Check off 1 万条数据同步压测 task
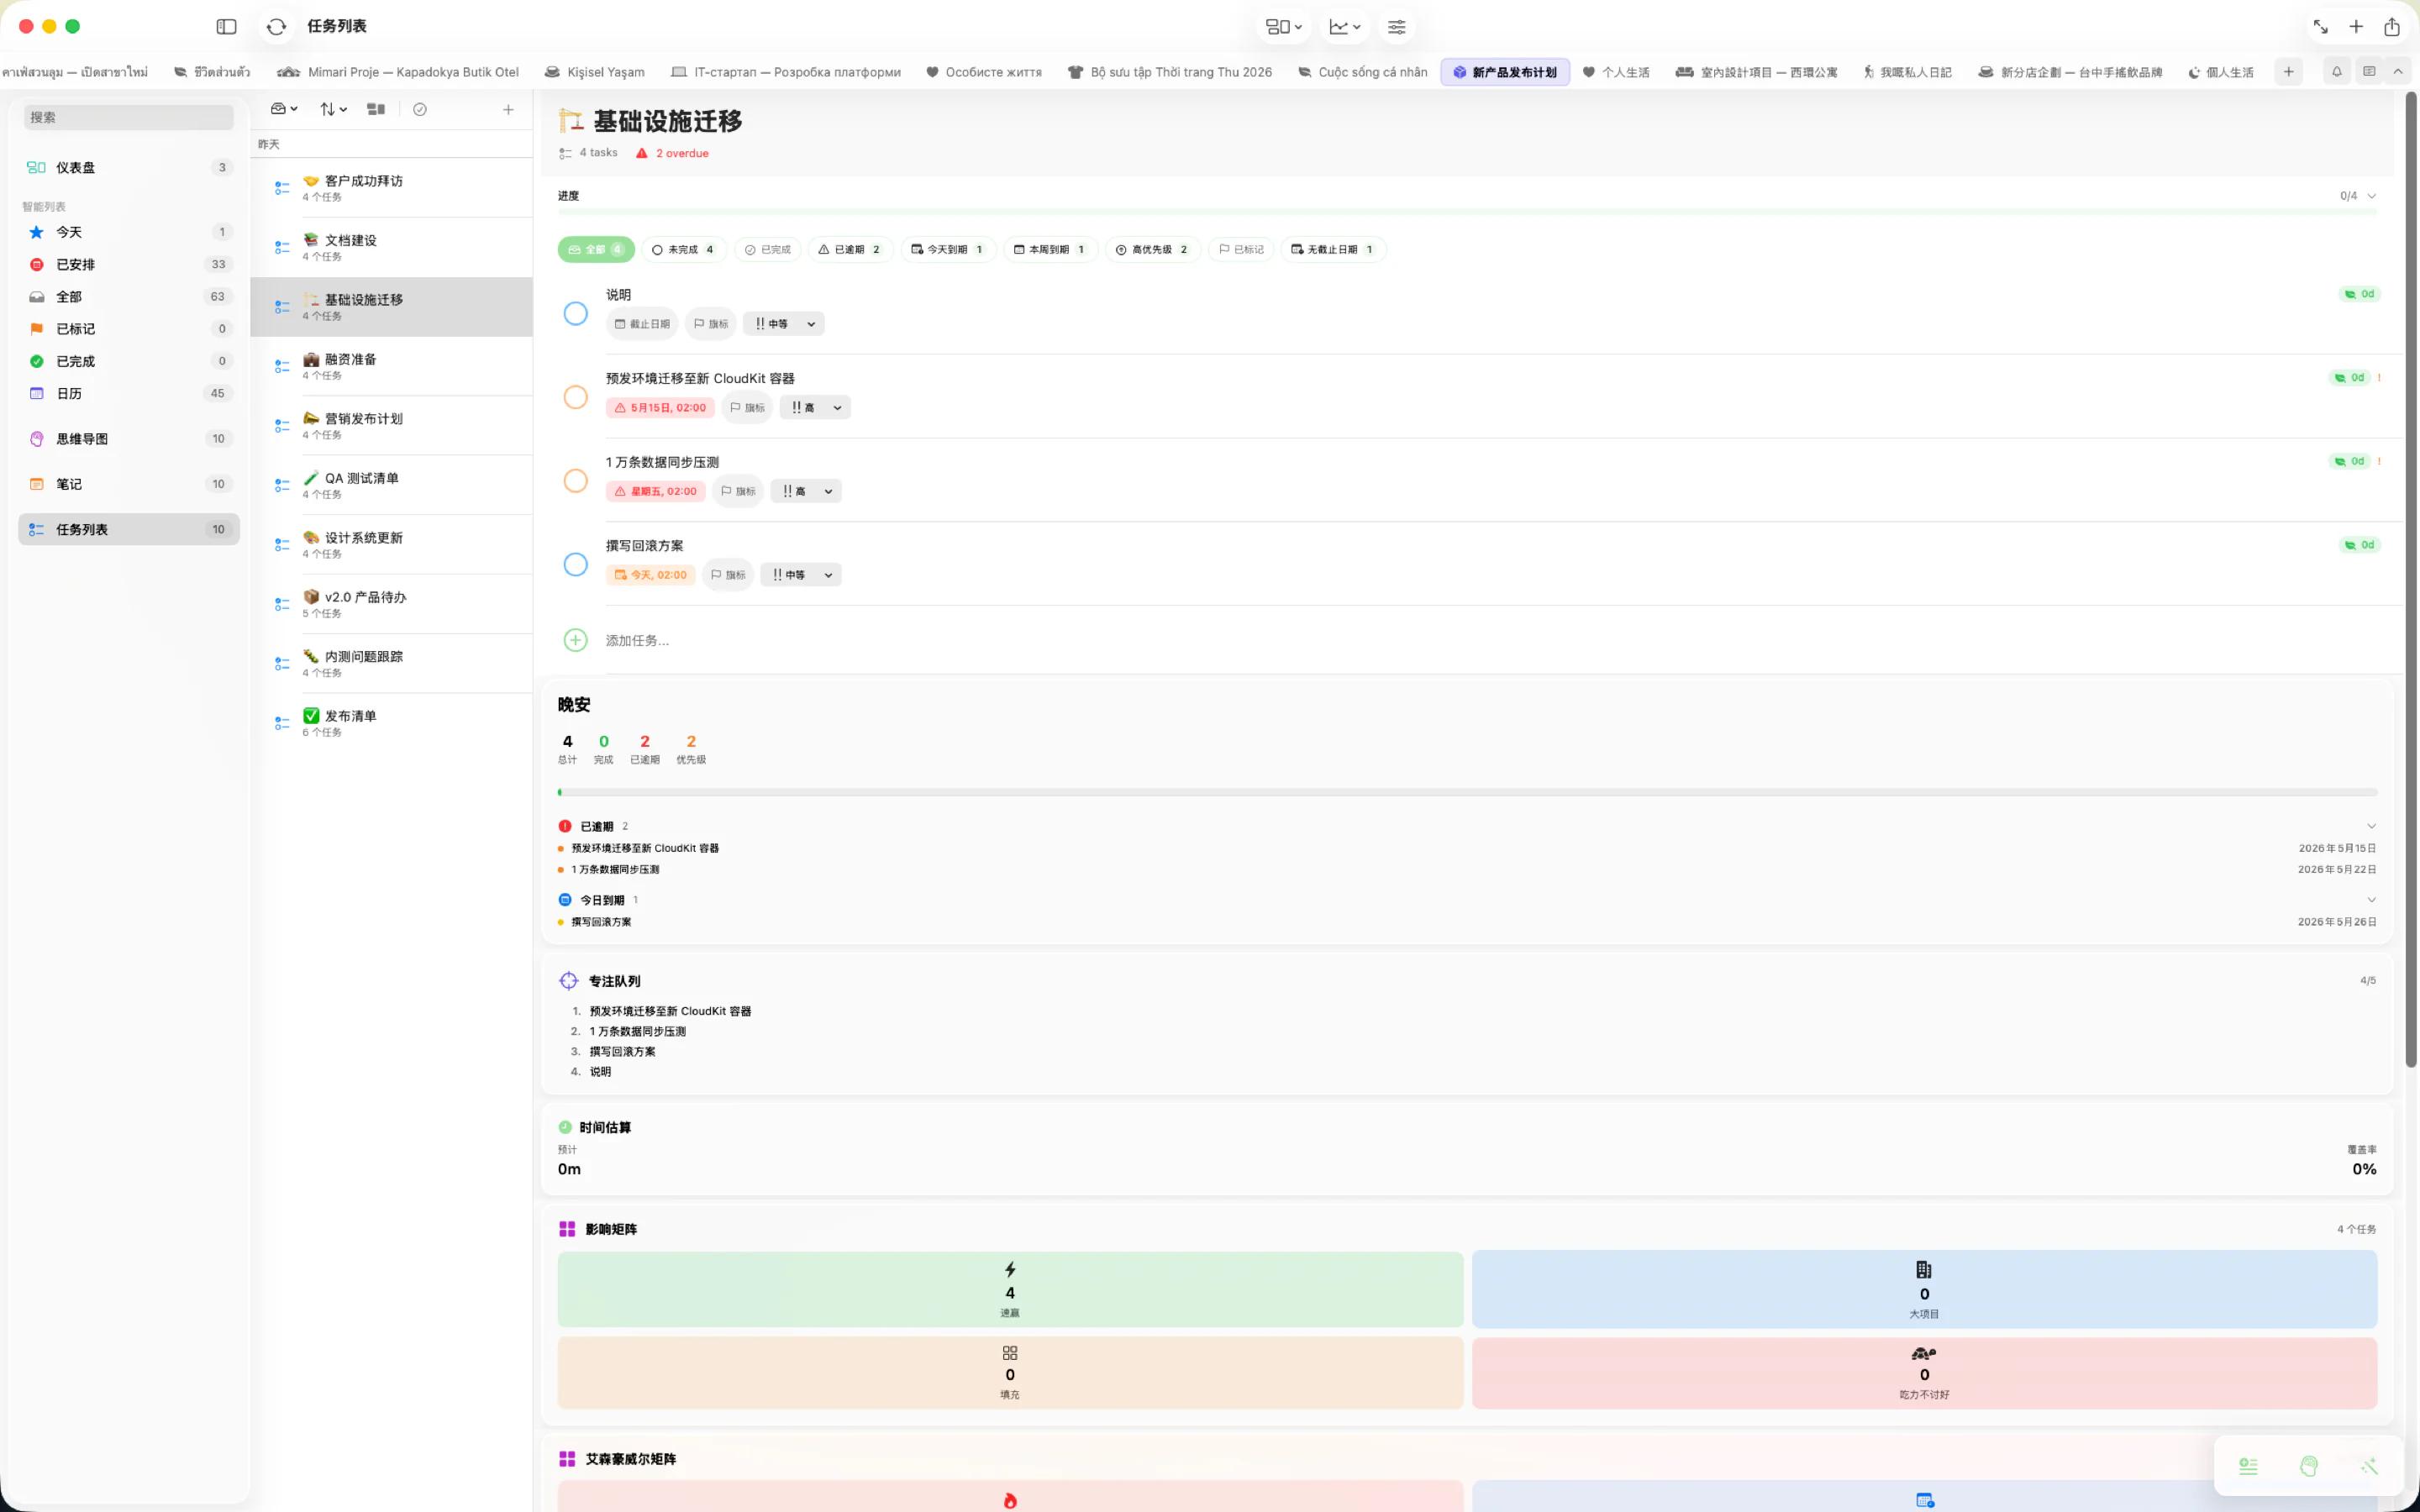This screenshot has height=1512, width=2420. [575, 481]
